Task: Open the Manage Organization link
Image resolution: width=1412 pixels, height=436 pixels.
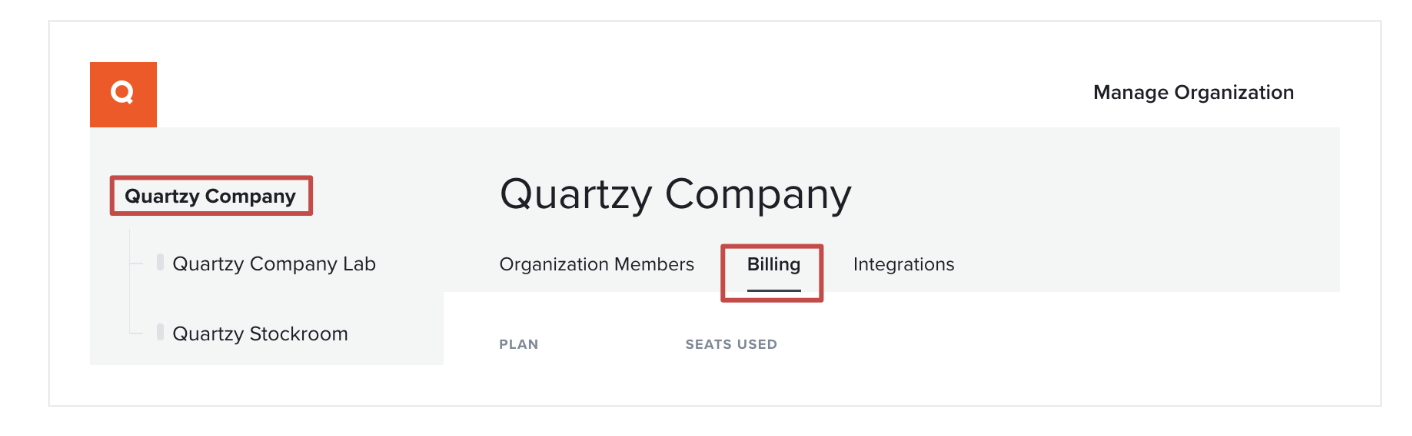Action: (1193, 93)
